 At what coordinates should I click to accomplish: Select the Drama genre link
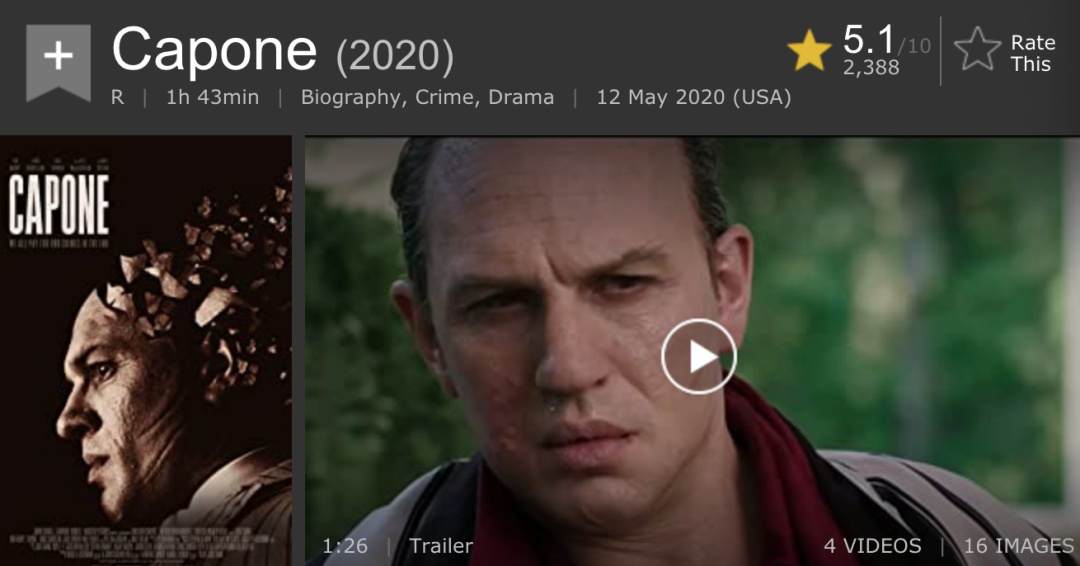[x=521, y=97]
